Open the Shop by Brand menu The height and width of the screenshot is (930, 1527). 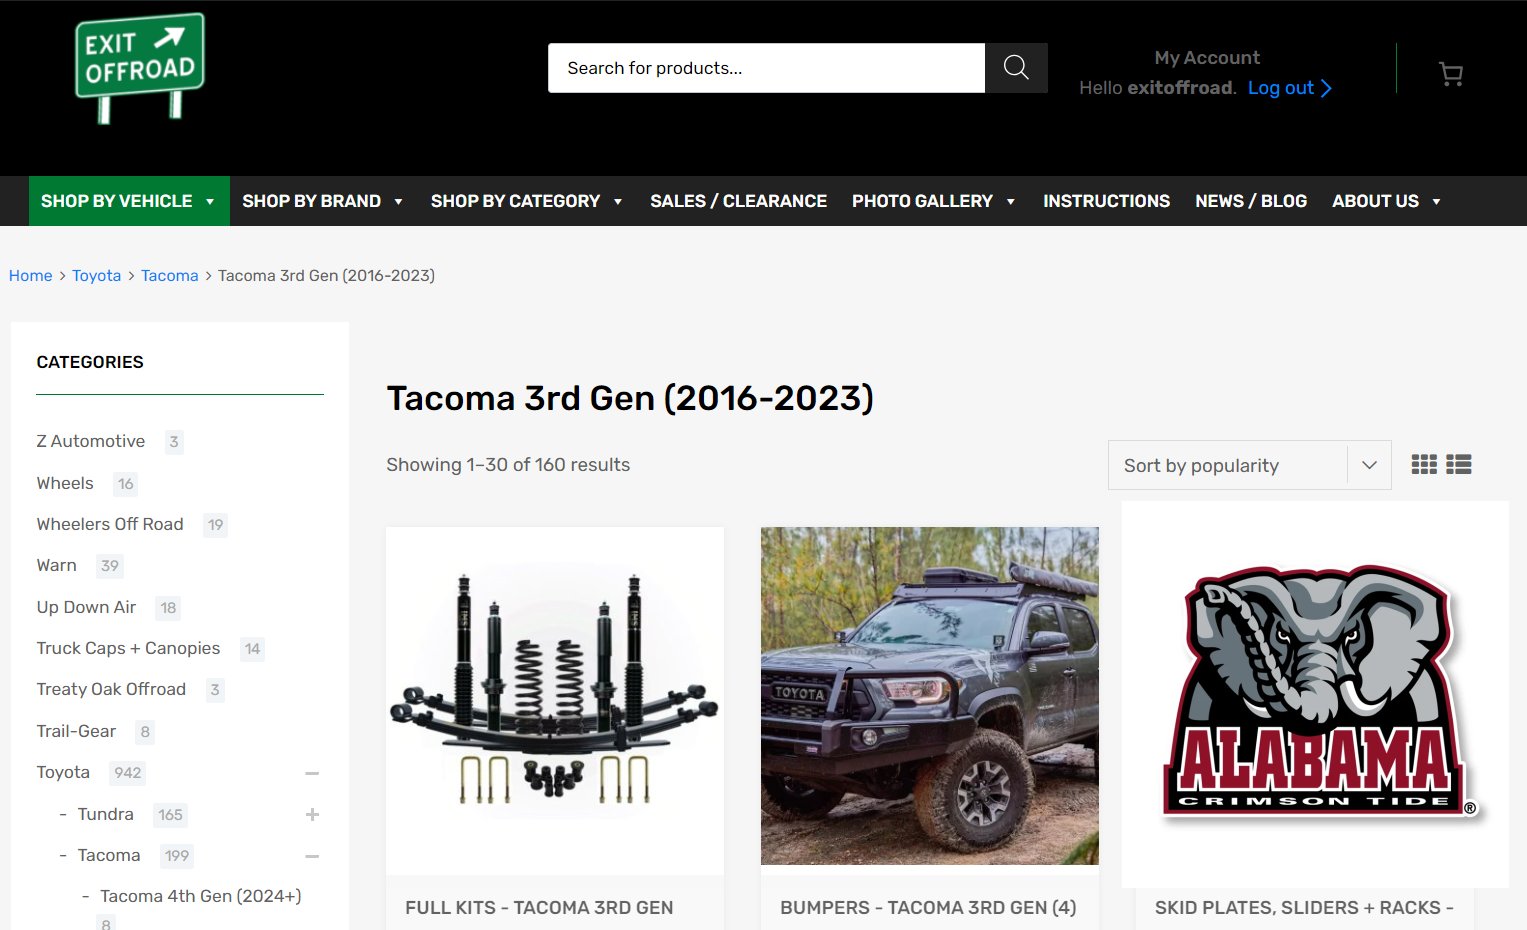click(323, 201)
